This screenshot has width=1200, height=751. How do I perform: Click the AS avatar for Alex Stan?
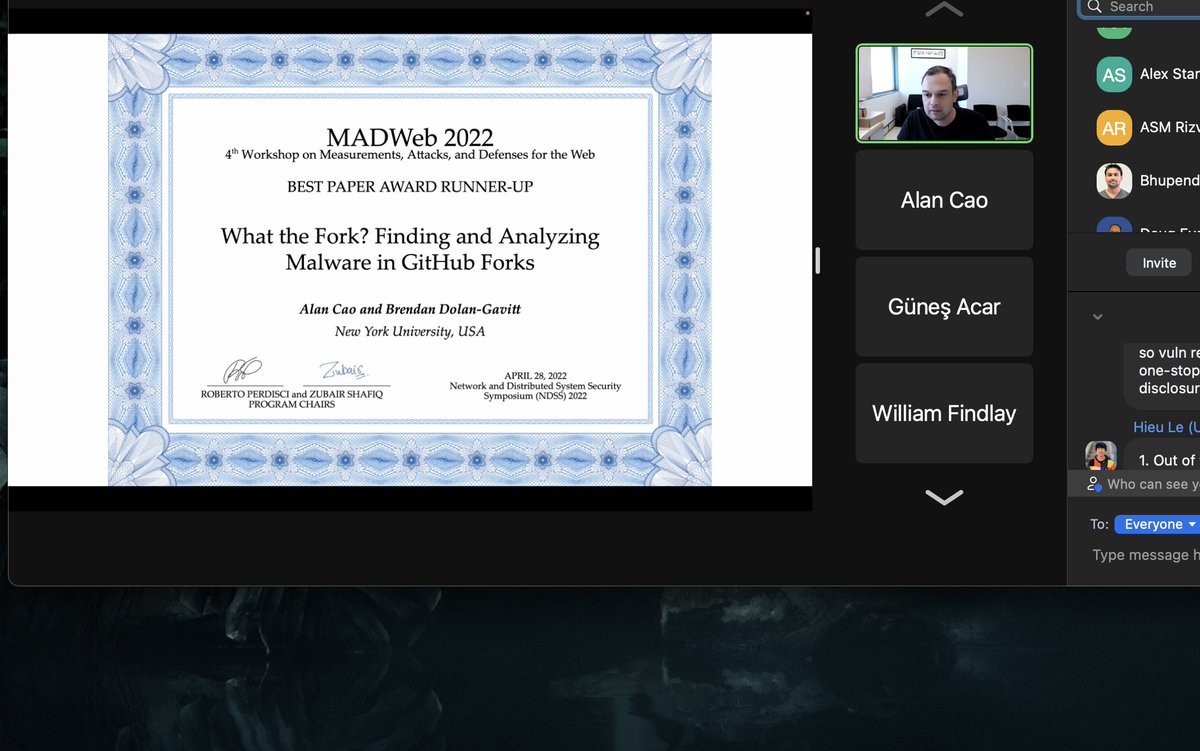coord(1114,75)
